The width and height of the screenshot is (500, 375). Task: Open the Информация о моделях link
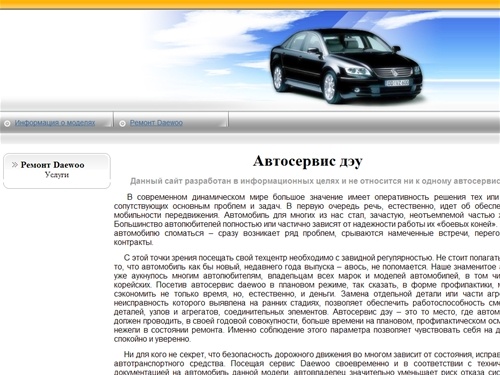[55, 123]
